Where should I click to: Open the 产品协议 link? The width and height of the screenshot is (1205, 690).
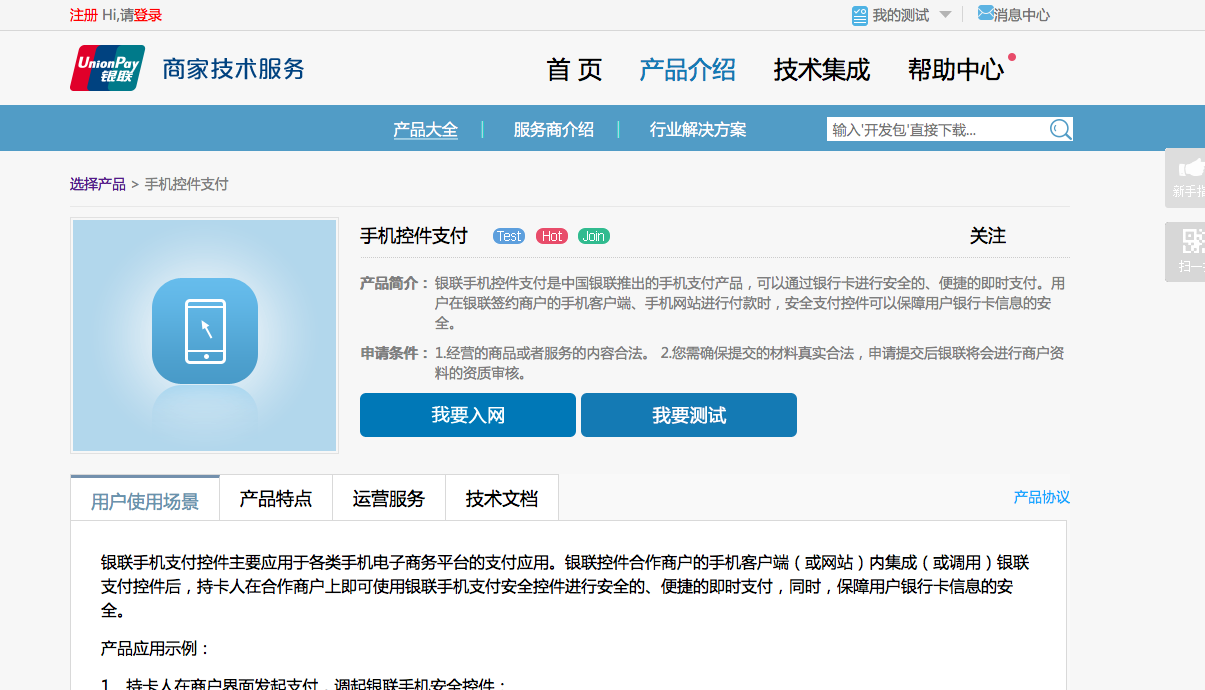(1041, 497)
